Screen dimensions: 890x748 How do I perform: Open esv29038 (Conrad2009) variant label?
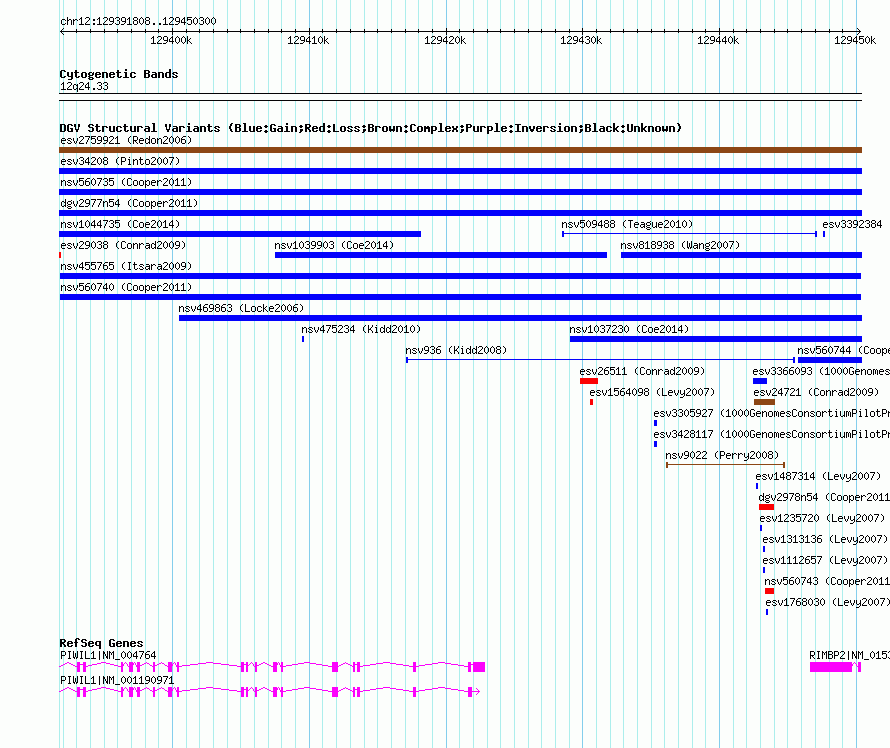pyautogui.click(x=123, y=245)
